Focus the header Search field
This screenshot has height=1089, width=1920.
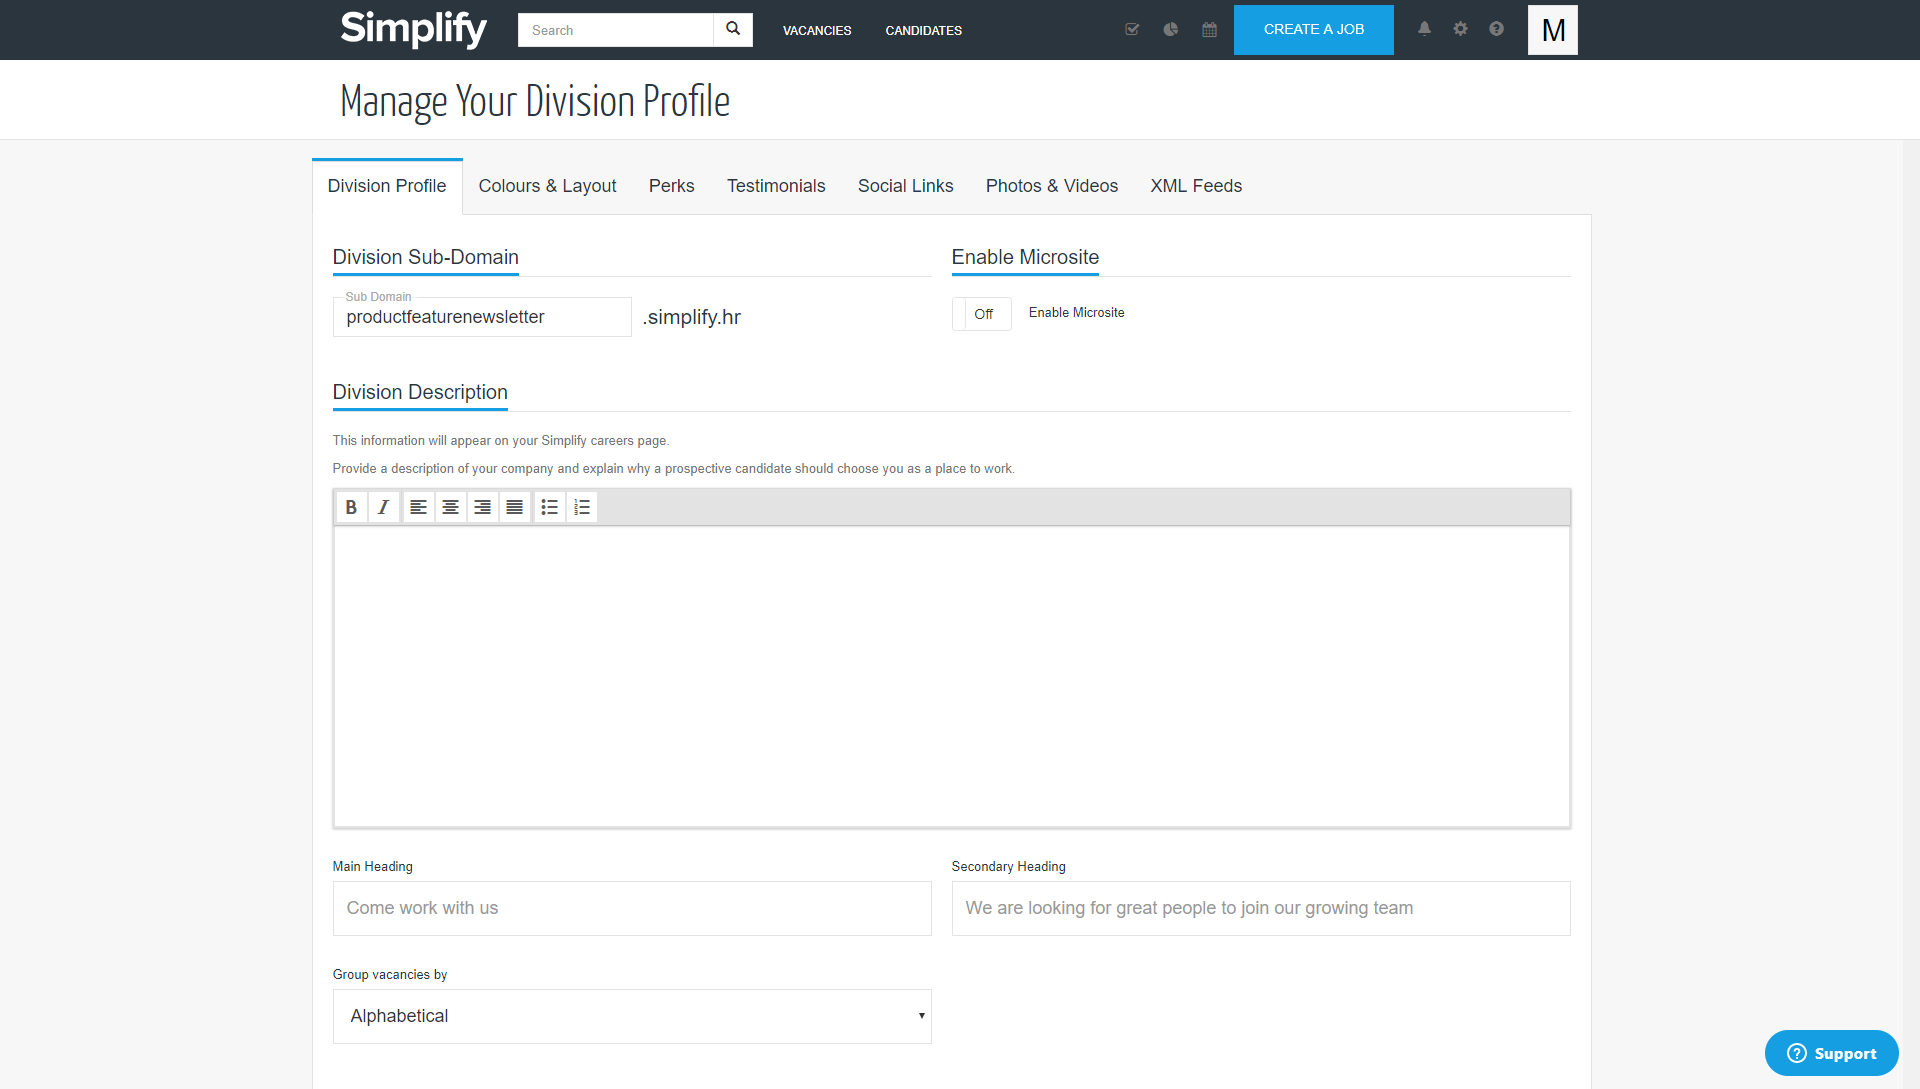click(x=615, y=30)
